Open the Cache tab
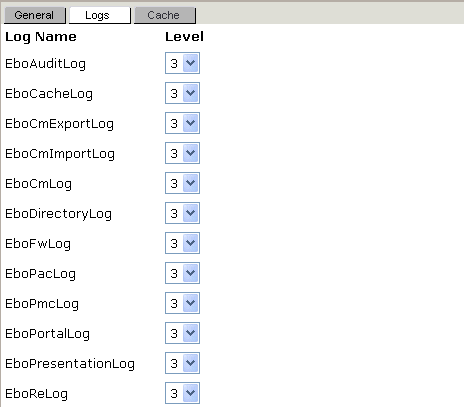 pos(165,15)
